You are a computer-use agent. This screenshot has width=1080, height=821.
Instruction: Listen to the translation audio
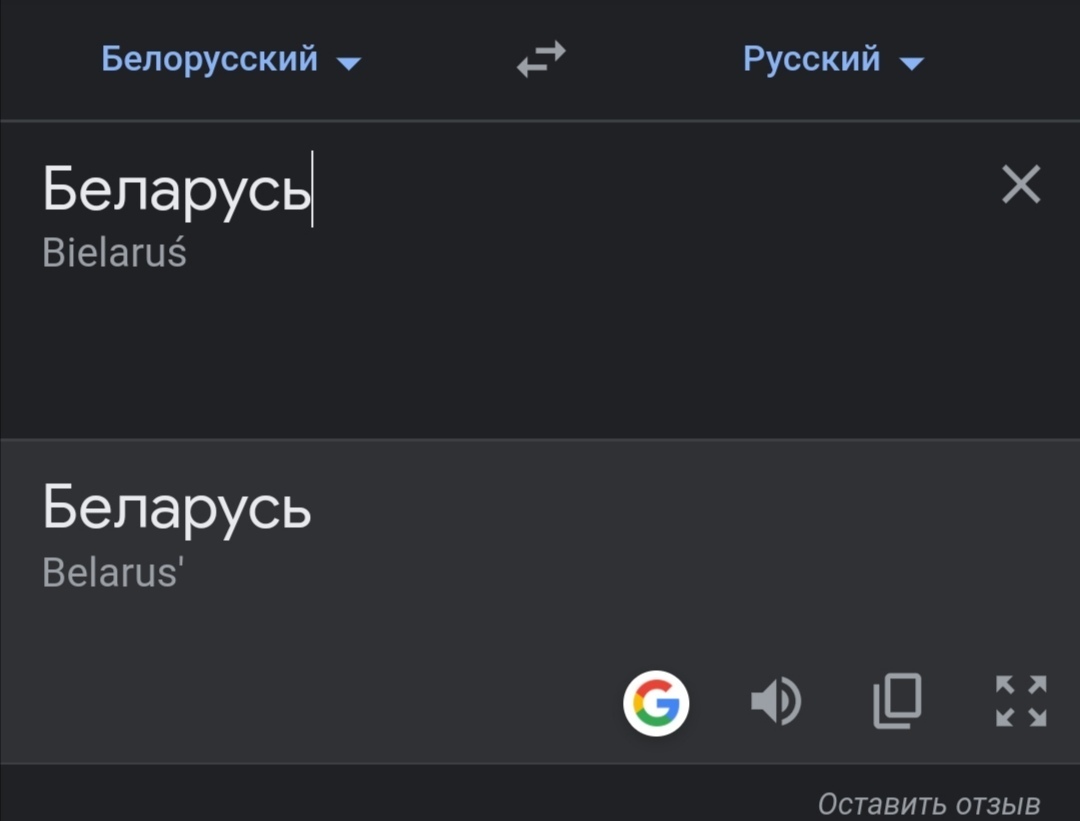pyautogui.click(x=775, y=701)
